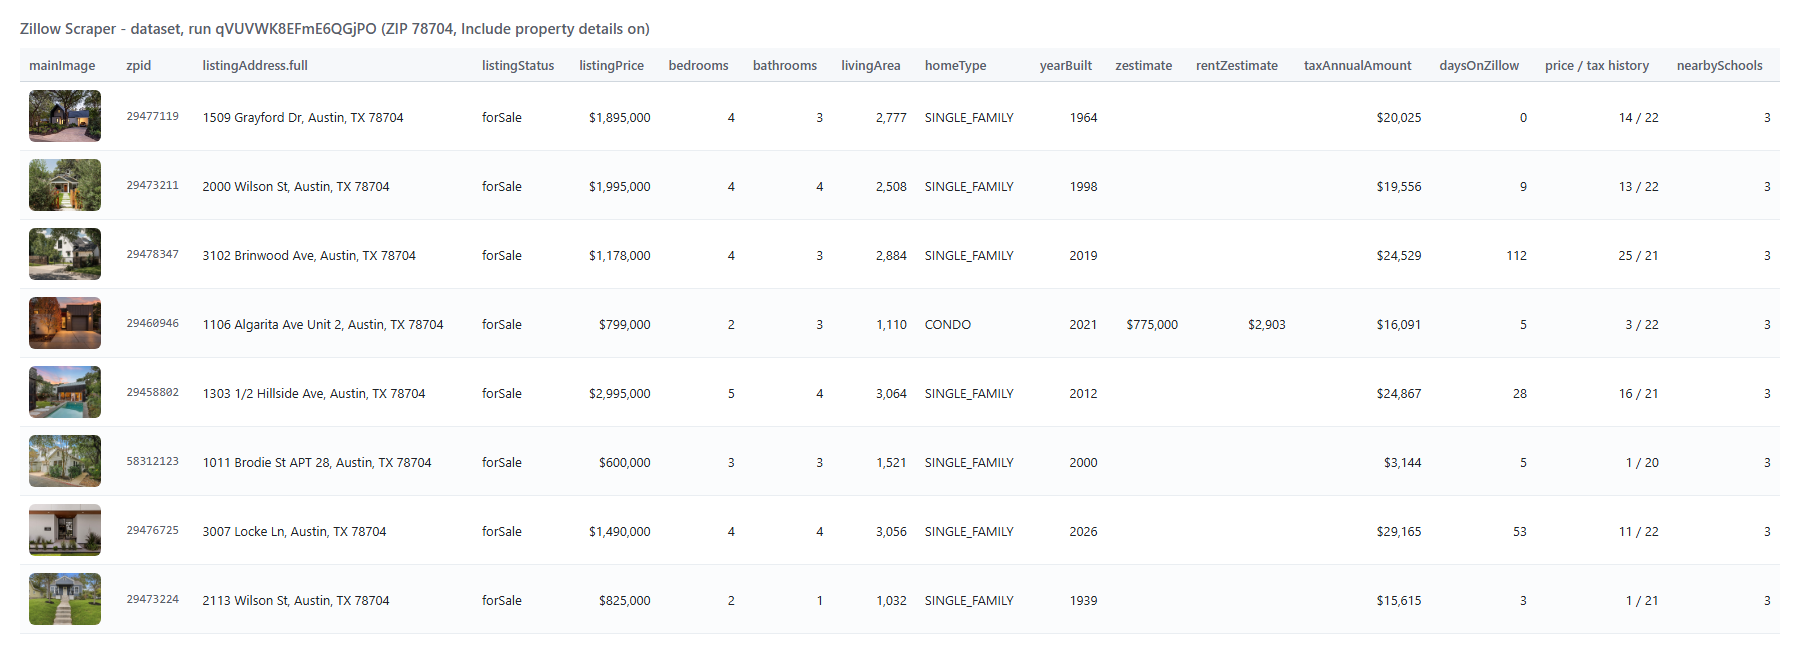Open thumbnail for 2000 Wilson St listing

click(x=65, y=185)
